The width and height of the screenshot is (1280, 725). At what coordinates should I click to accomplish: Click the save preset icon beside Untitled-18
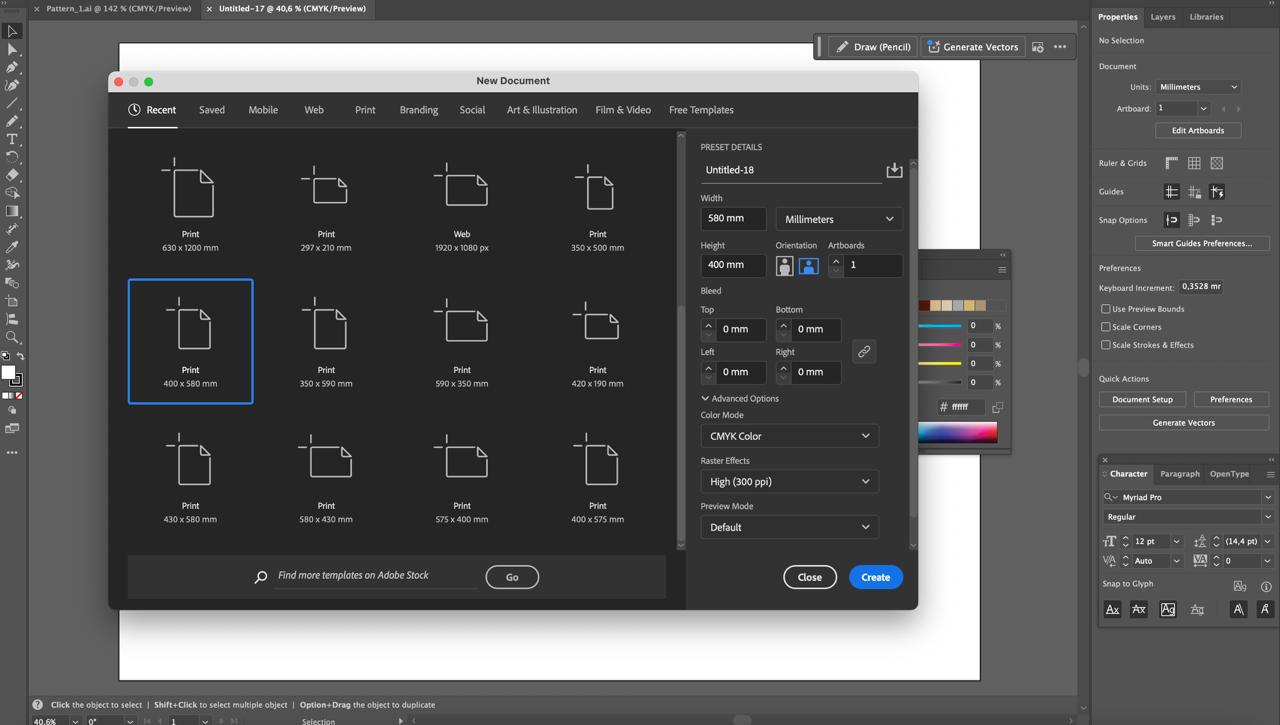tap(894, 170)
